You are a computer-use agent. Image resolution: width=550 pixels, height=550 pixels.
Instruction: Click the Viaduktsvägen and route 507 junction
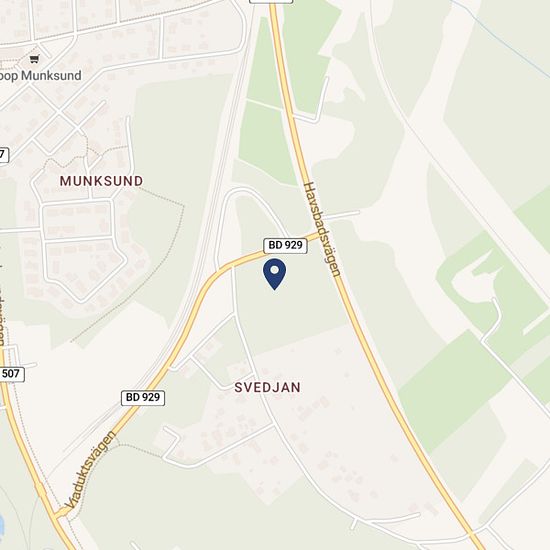click(58, 513)
